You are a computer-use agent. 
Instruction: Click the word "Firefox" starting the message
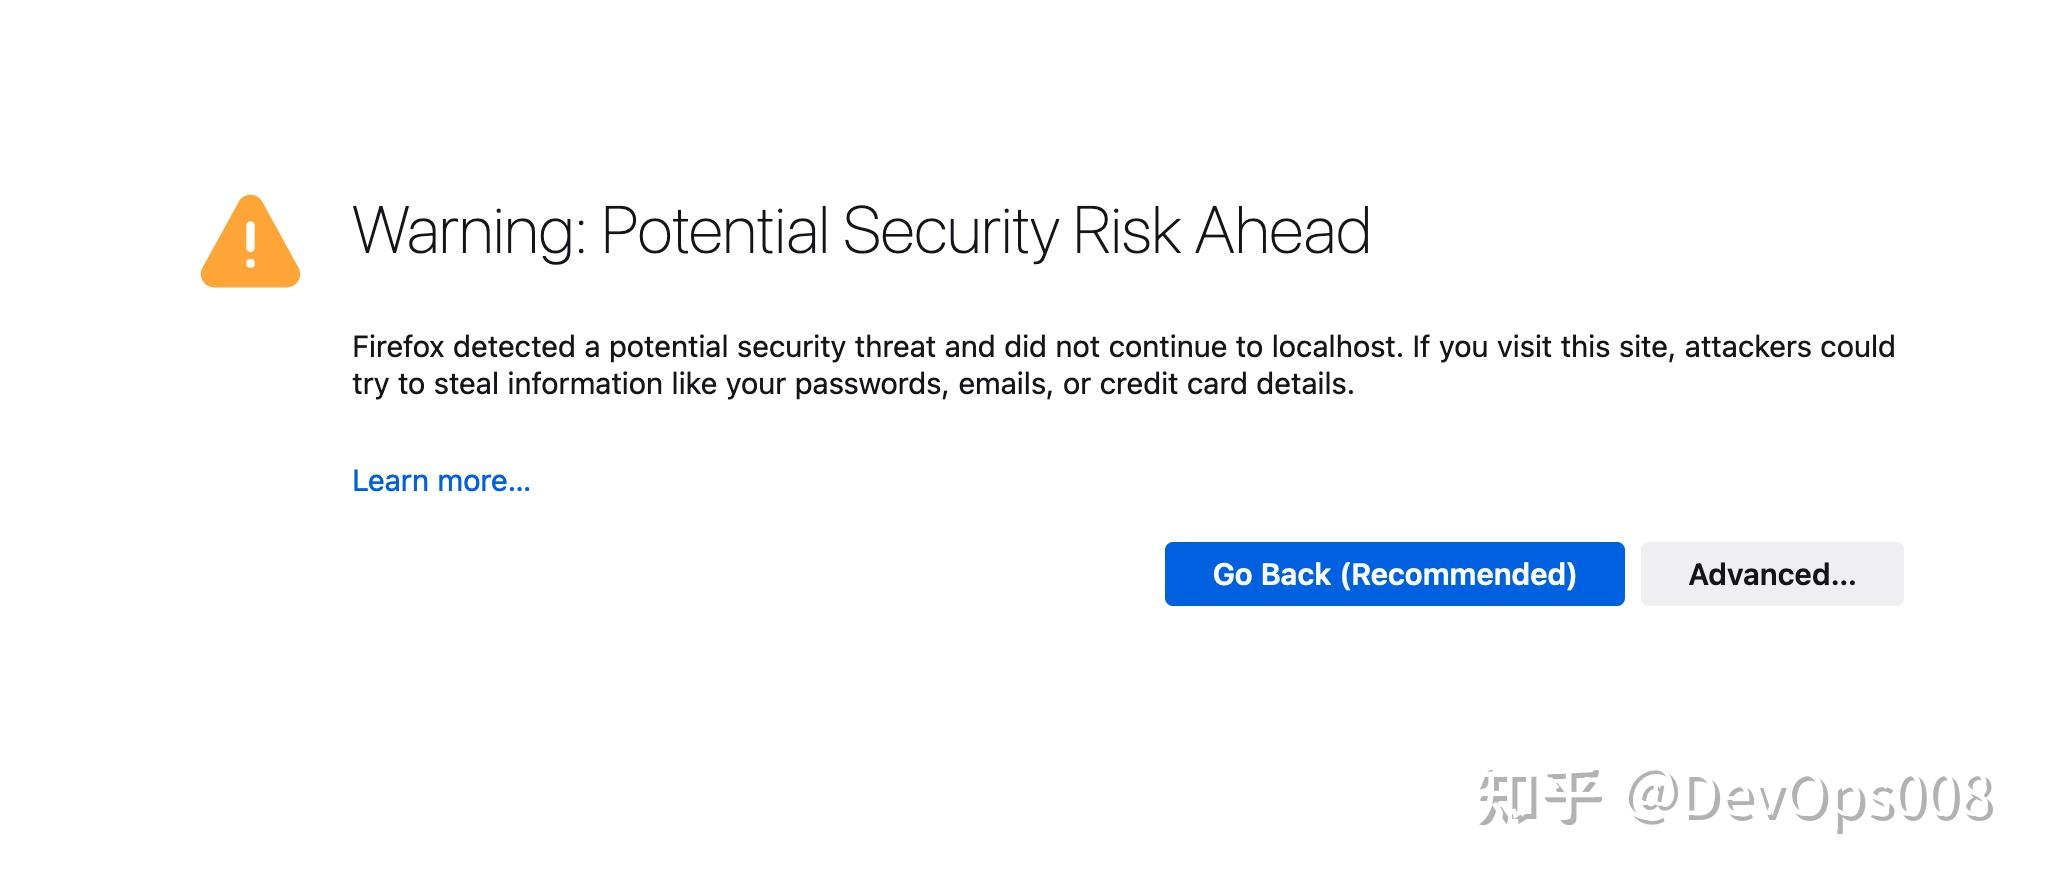(398, 347)
